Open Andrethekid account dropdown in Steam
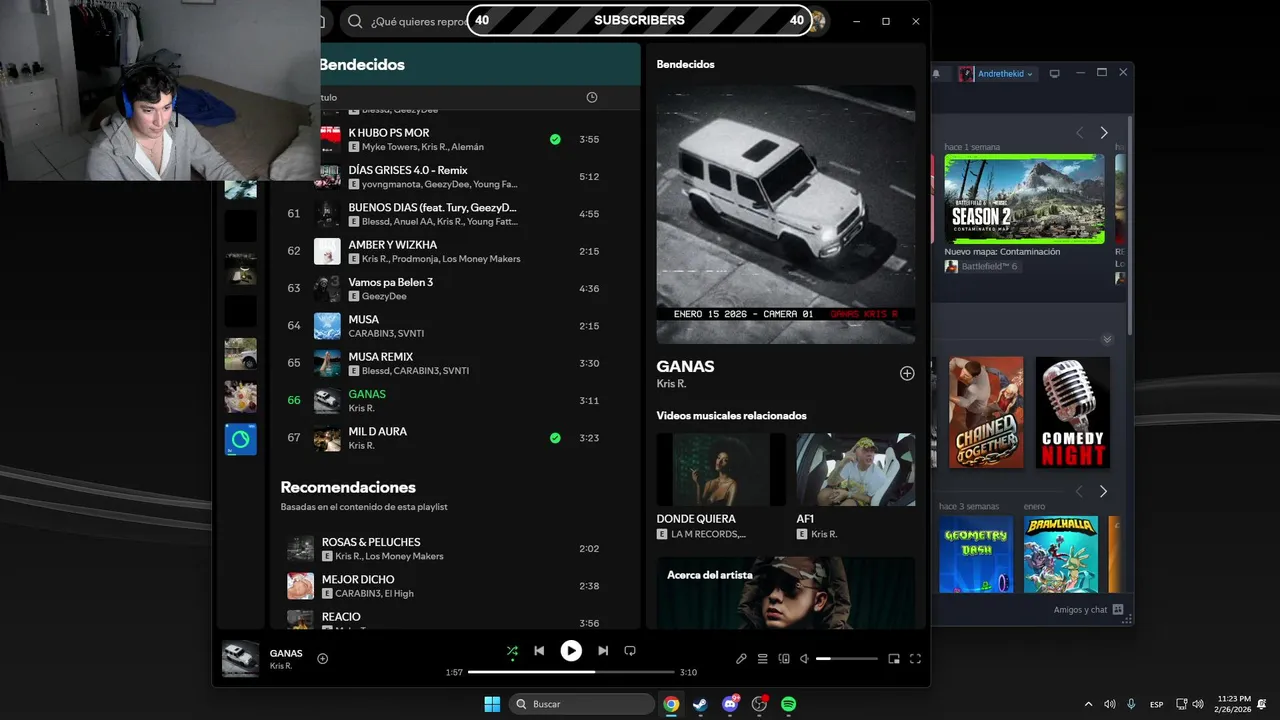The height and width of the screenshot is (720, 1280). pyautogui.click(x=996, y=74)
